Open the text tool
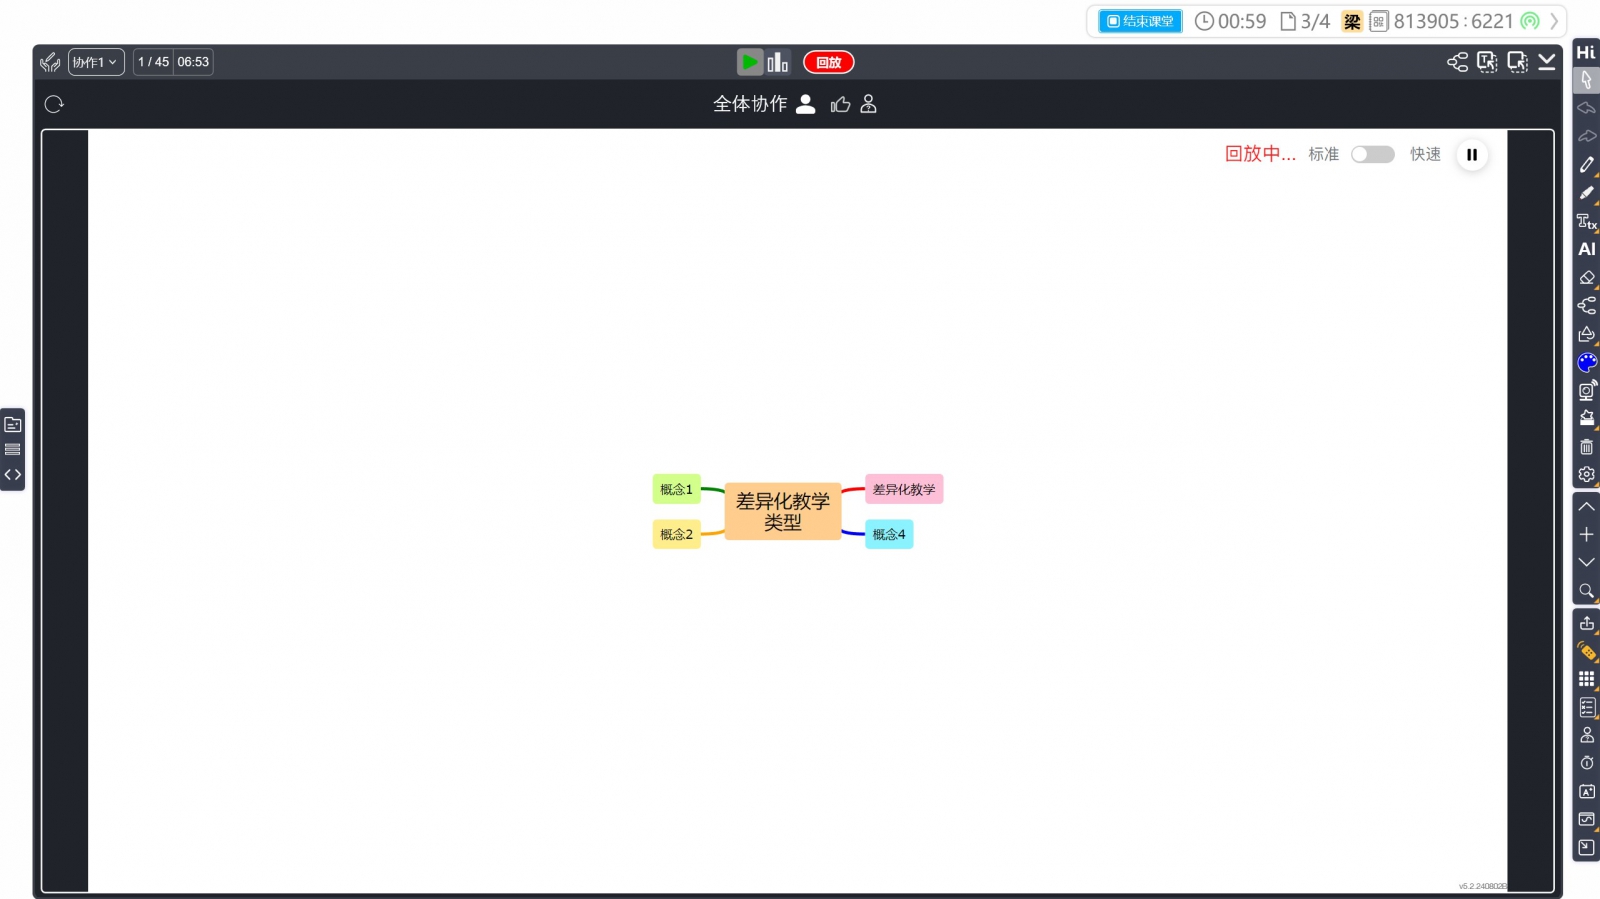The width and height of the screenshot is (1600, 899). pos(1586,221)
